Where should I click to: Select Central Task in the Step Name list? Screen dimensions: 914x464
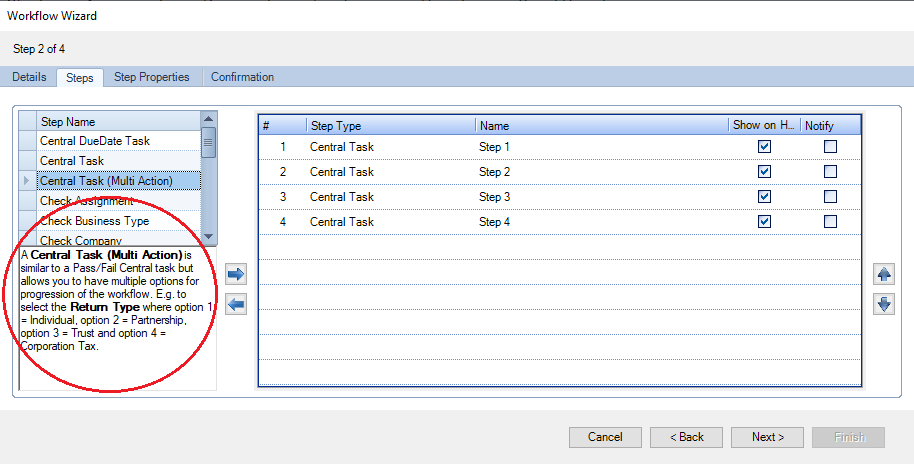[x=119, y=161]
